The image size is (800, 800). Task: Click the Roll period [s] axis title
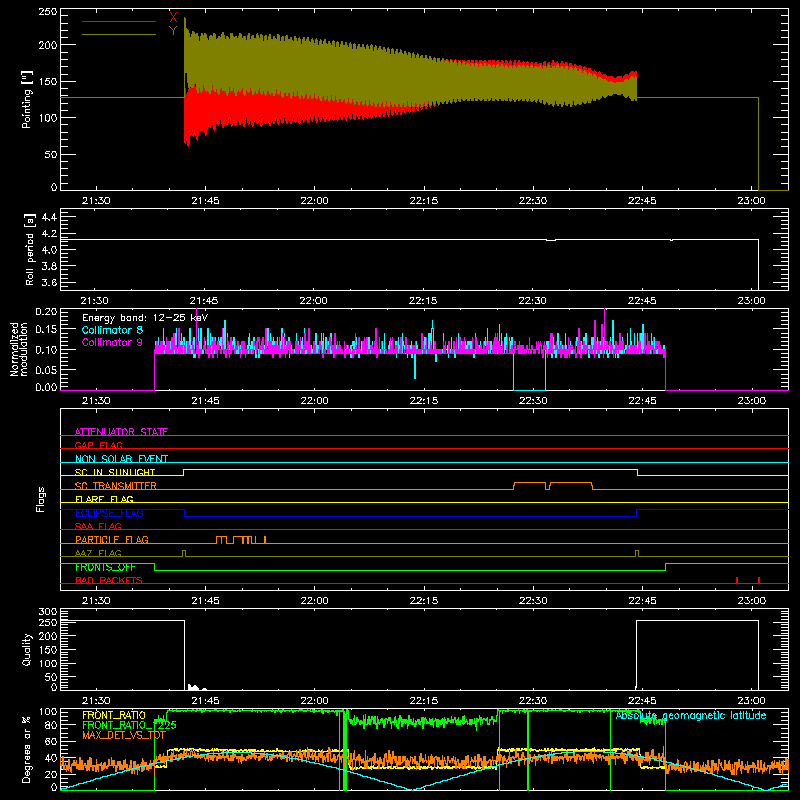tap(30, 249)
